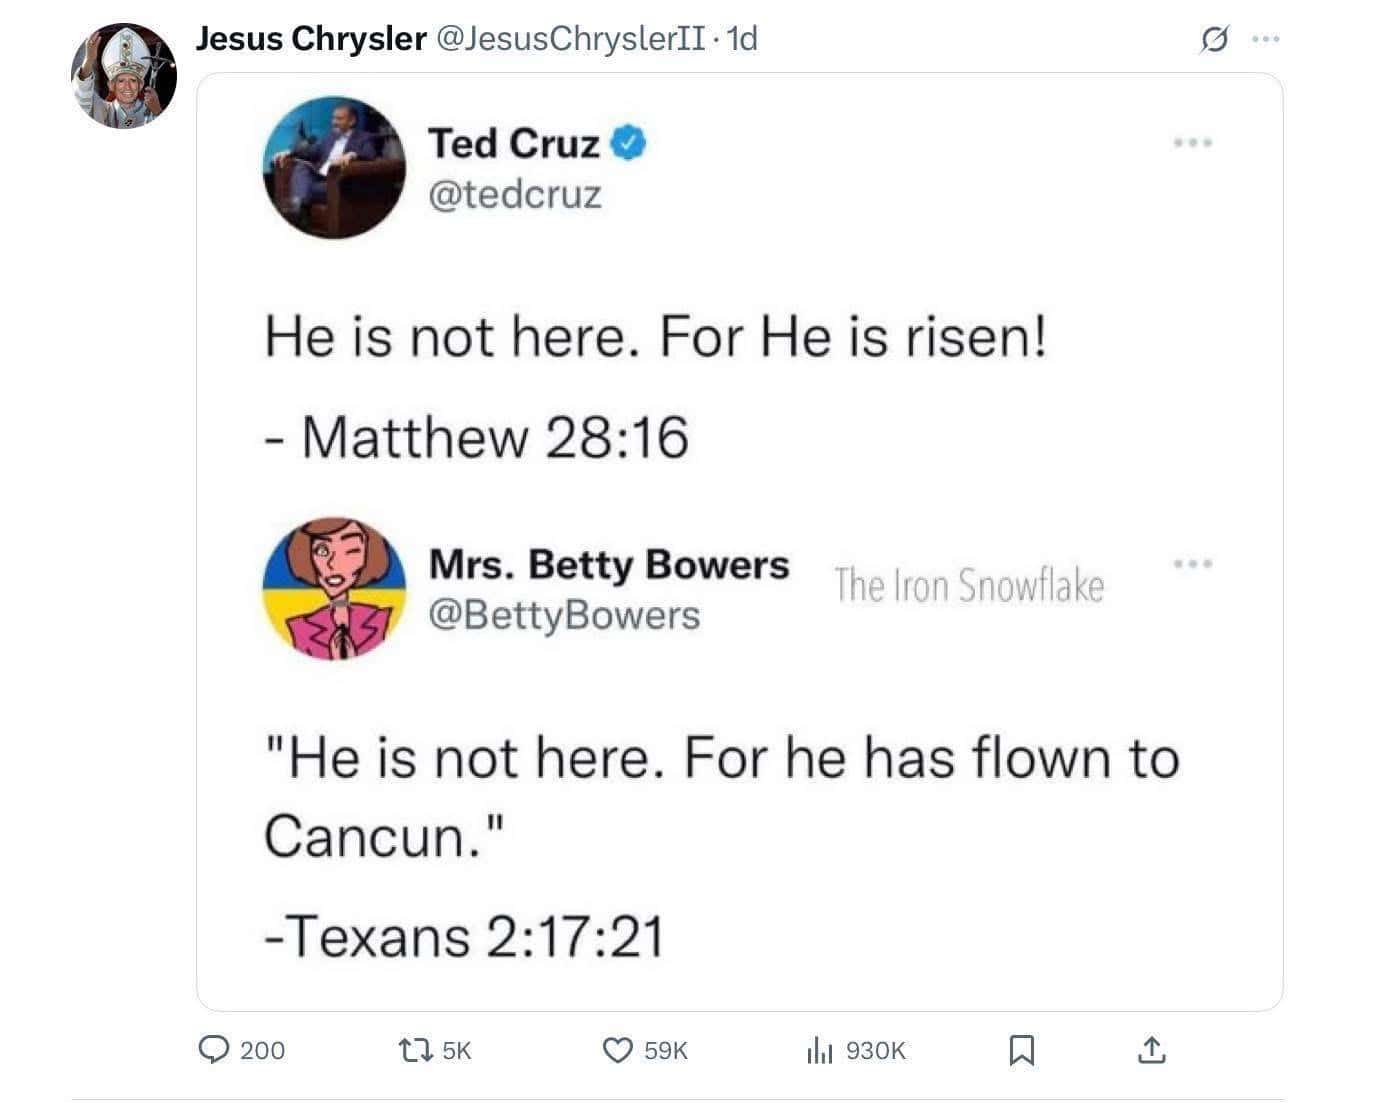This screenshot has width=1387, height=1103.
Task: Click the Grok slashed-circle icon
Action: (x=1214, y=40)
